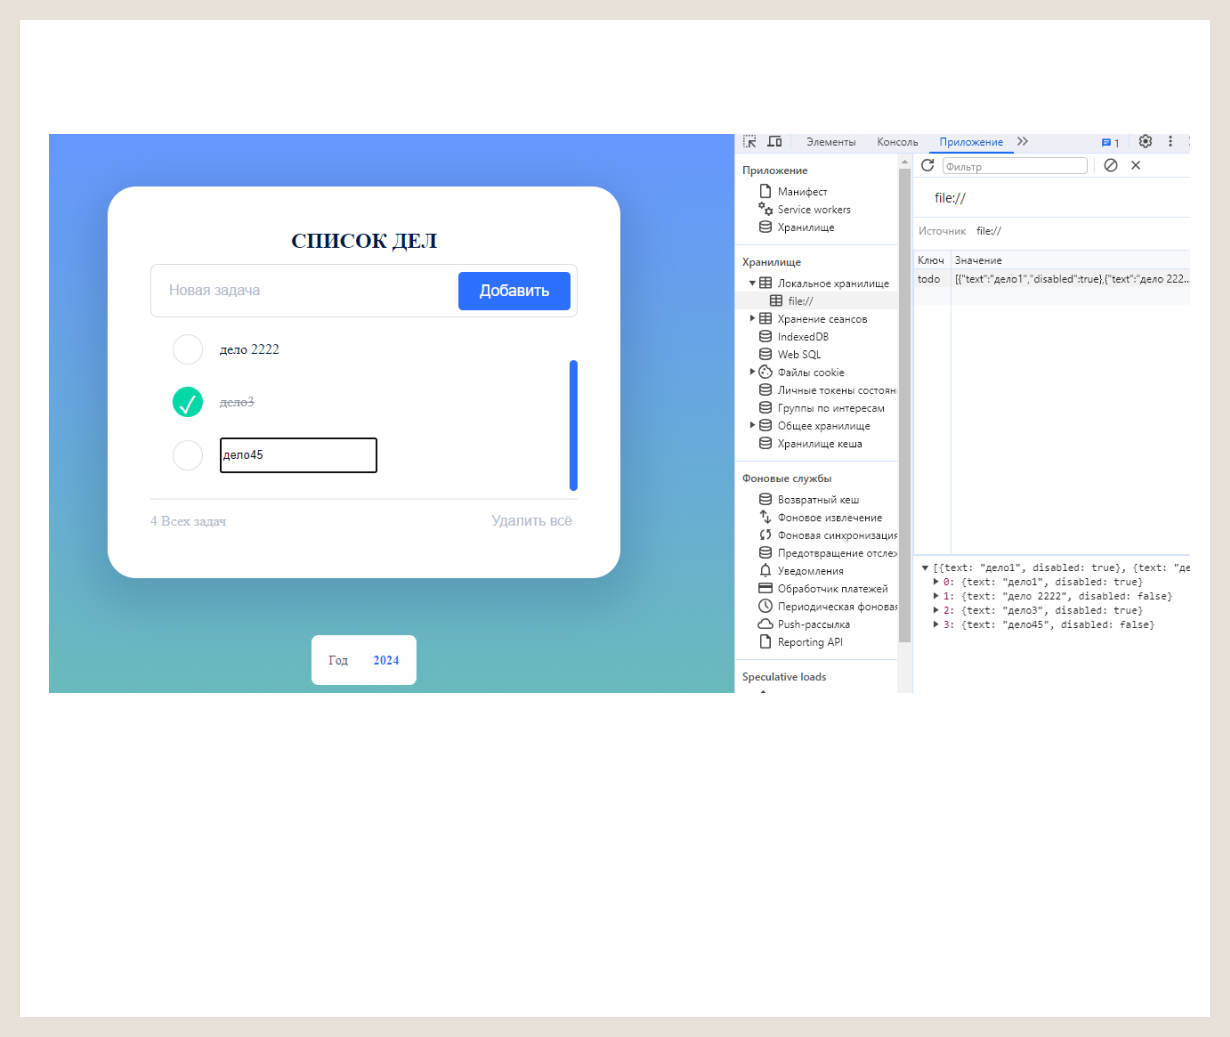The width and height of the screenshot is (1230, 1037).
Task: Click the Удалить всё link
Action: tap(532, 521)
